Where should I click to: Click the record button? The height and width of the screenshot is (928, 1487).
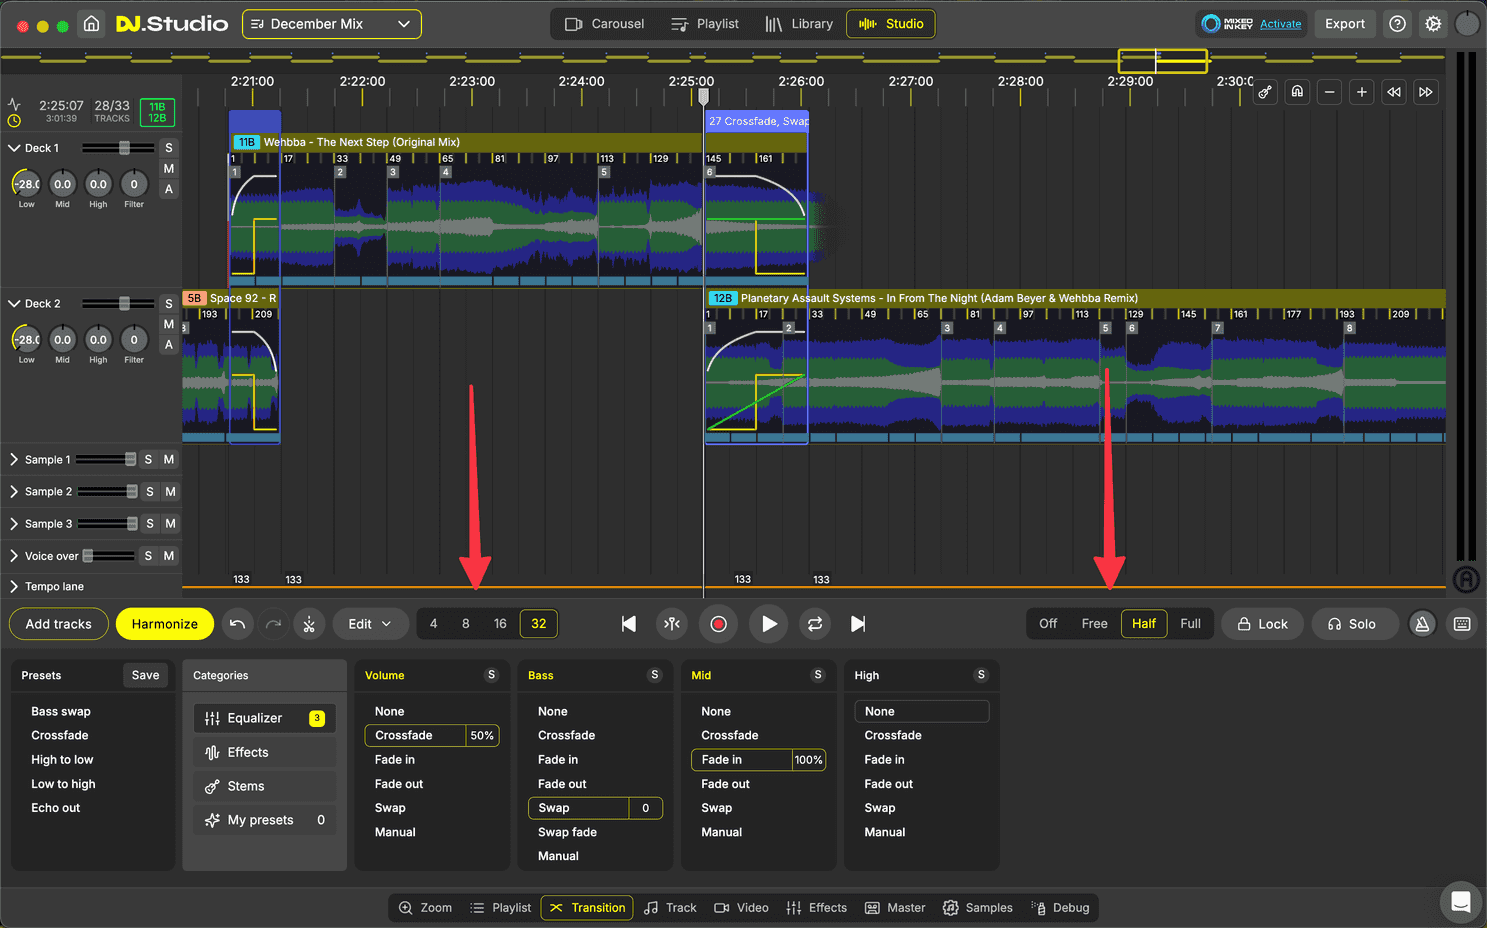(718, 624)
